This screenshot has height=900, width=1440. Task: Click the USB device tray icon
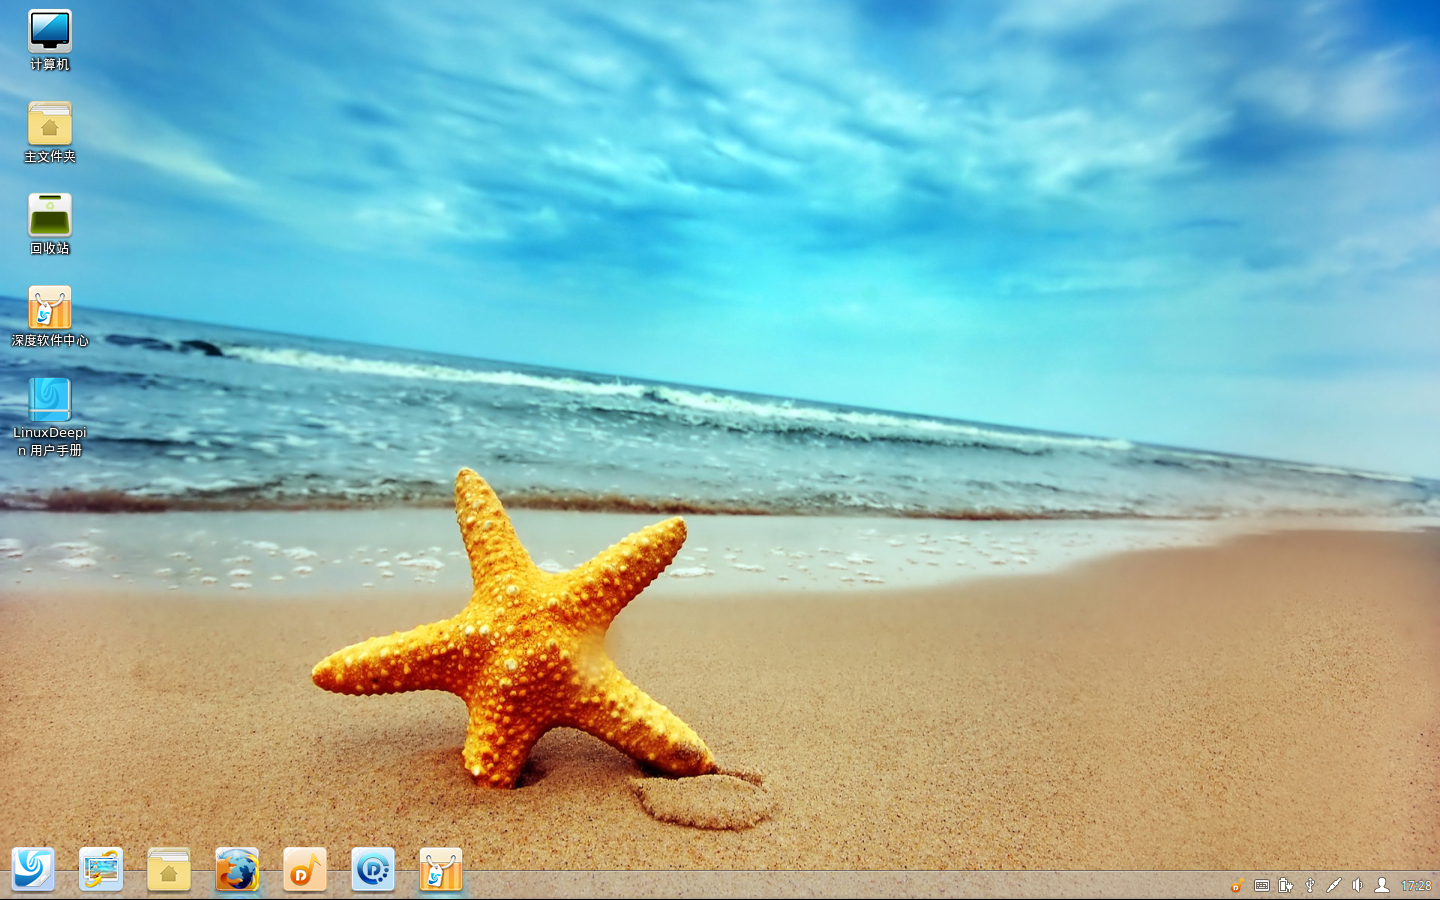tap(1310, 885)
